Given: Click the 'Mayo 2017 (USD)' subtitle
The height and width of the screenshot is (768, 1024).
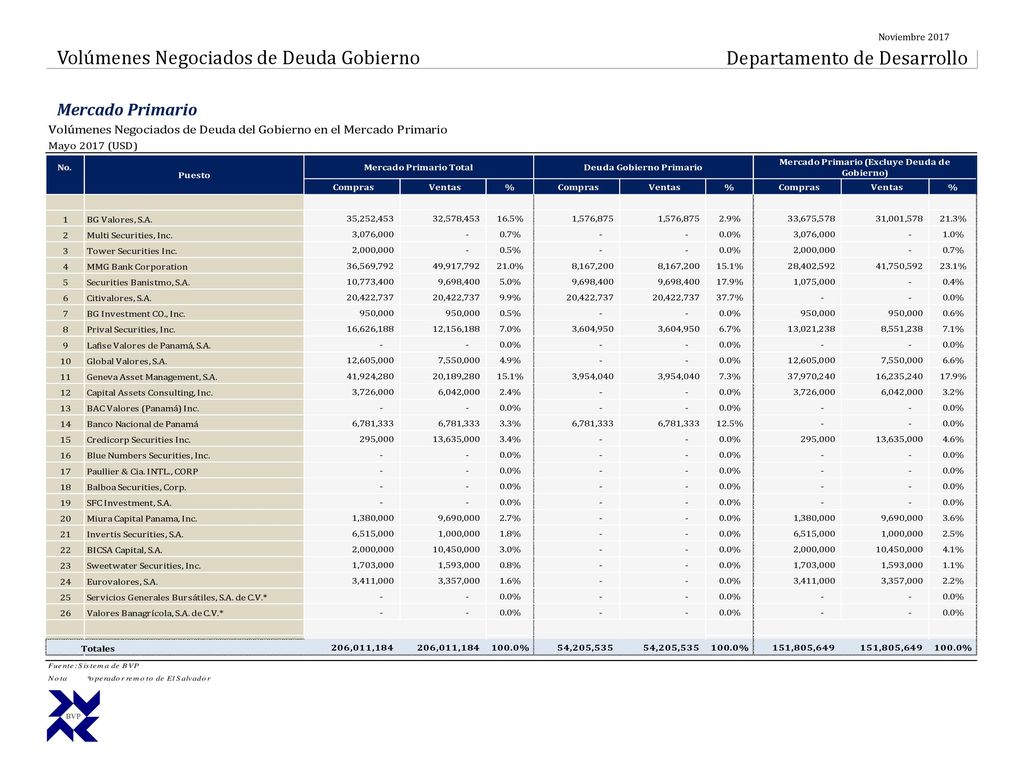Looking at the screenshot, I should [x=93, y=146].
